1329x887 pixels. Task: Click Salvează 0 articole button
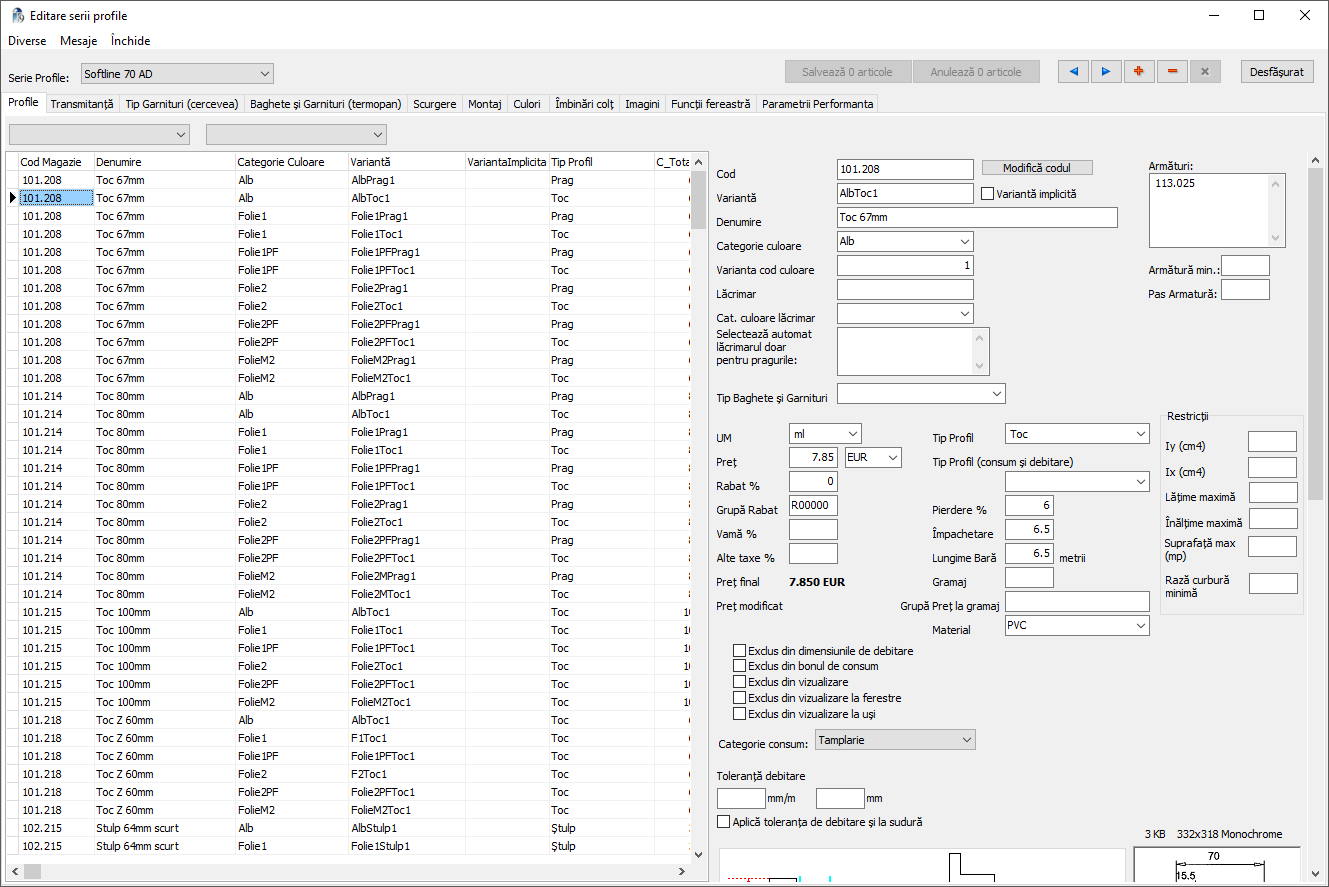pyautogui.click(x=848, y=72)
